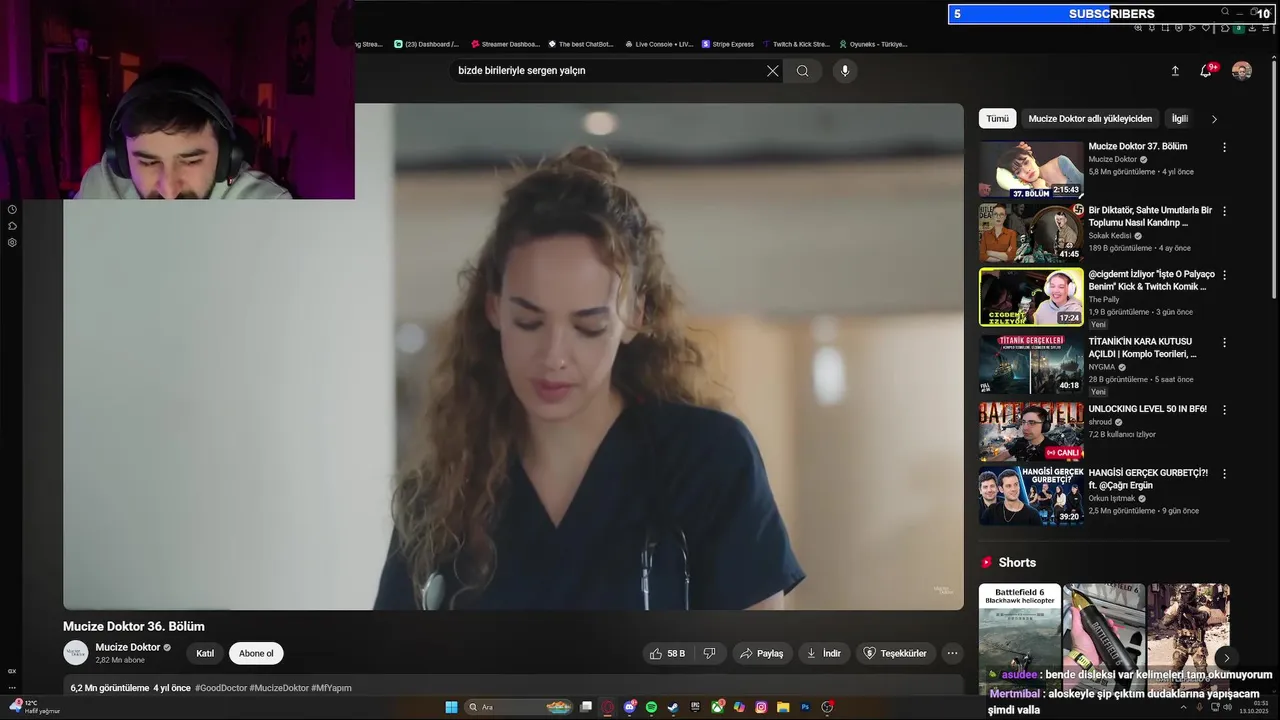The image size is (1280, 720).
Task: Subscribe with the Abone ol button
Action: 256,653
